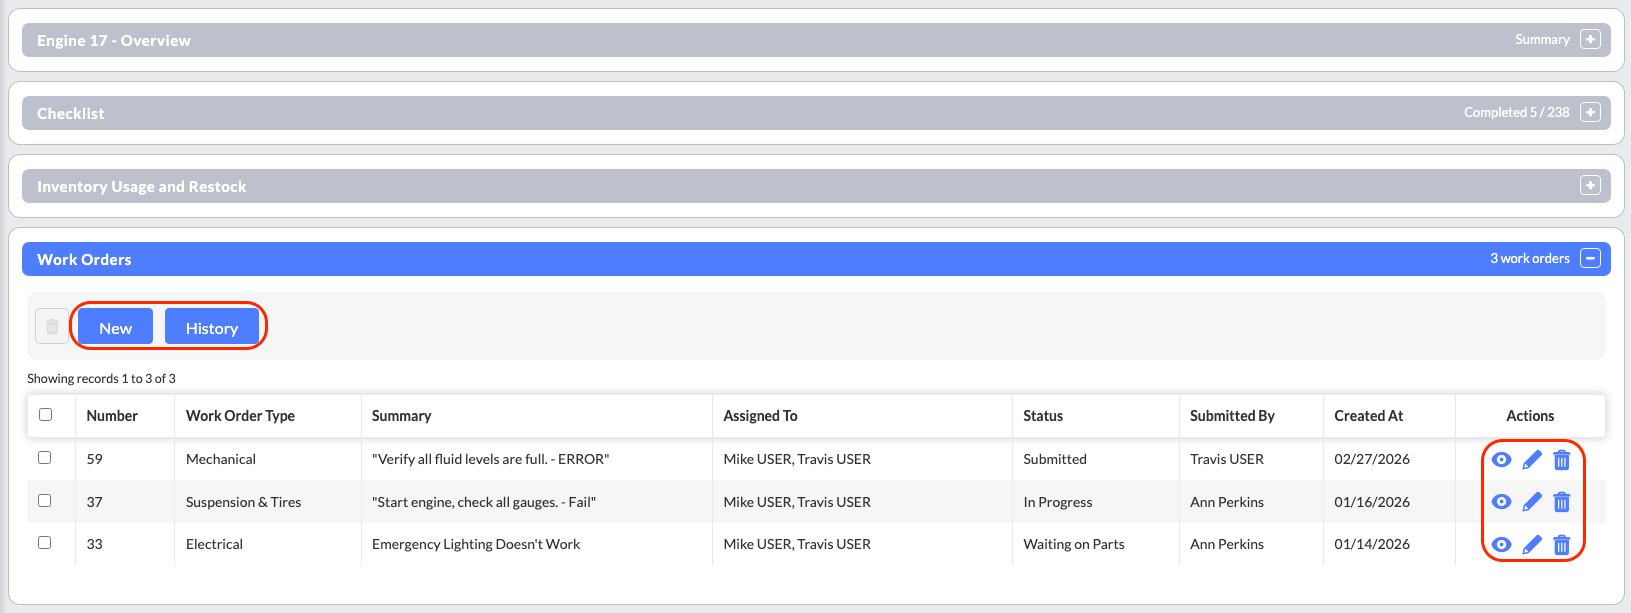
Task: Sort by Created At column header
Action: pyautogui.click(x=1368, y=416)
